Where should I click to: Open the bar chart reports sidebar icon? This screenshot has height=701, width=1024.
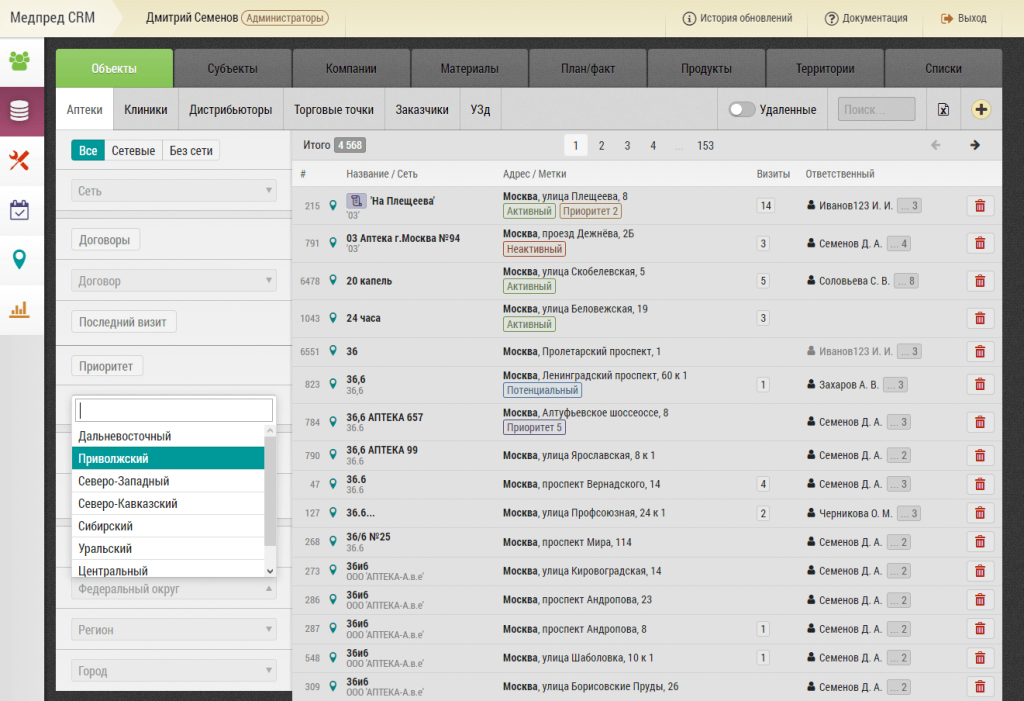[20, 308]
